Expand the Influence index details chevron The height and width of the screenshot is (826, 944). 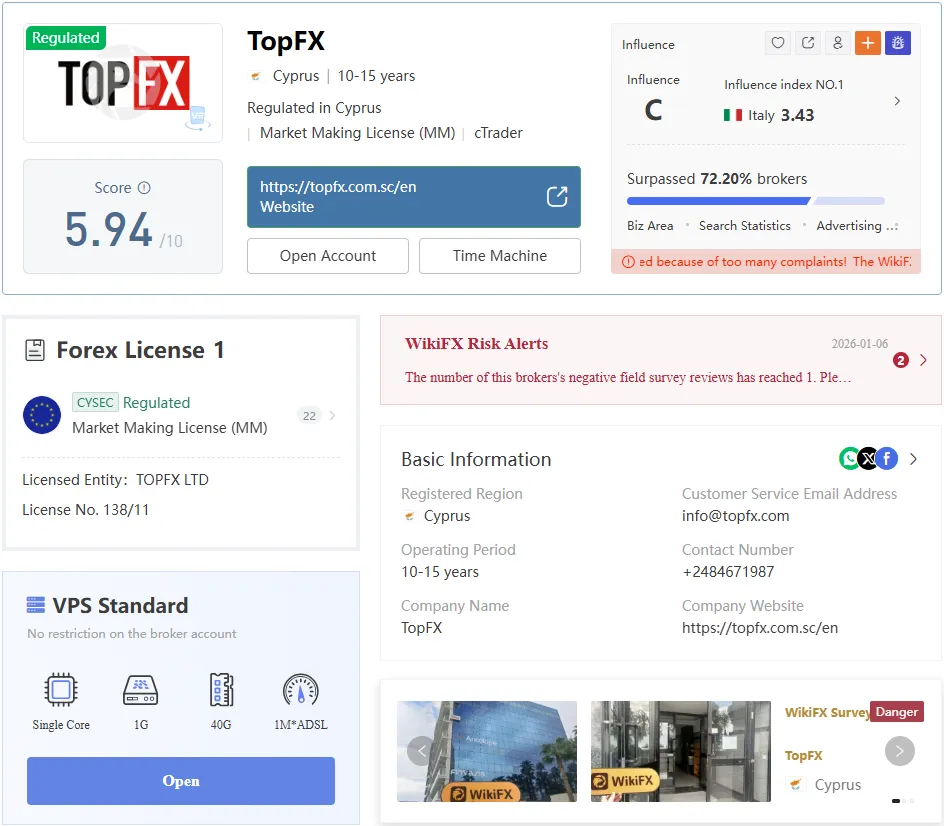[x=897, y=101]
